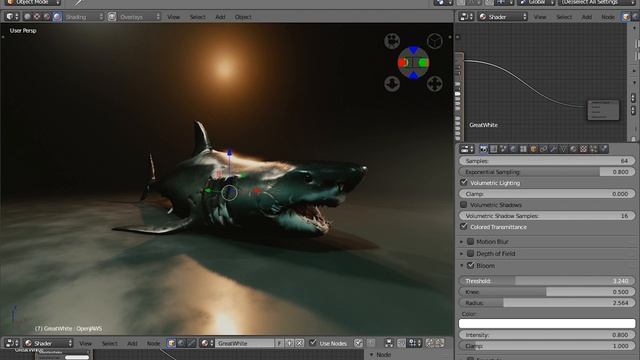Click the Volumetric Shadow Samples field
Viewport: 640px width, 360px height.
pos(547,216)
